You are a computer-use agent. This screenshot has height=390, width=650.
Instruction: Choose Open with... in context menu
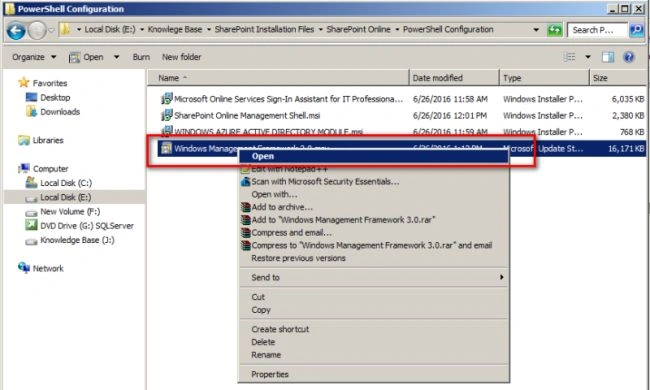374,194
